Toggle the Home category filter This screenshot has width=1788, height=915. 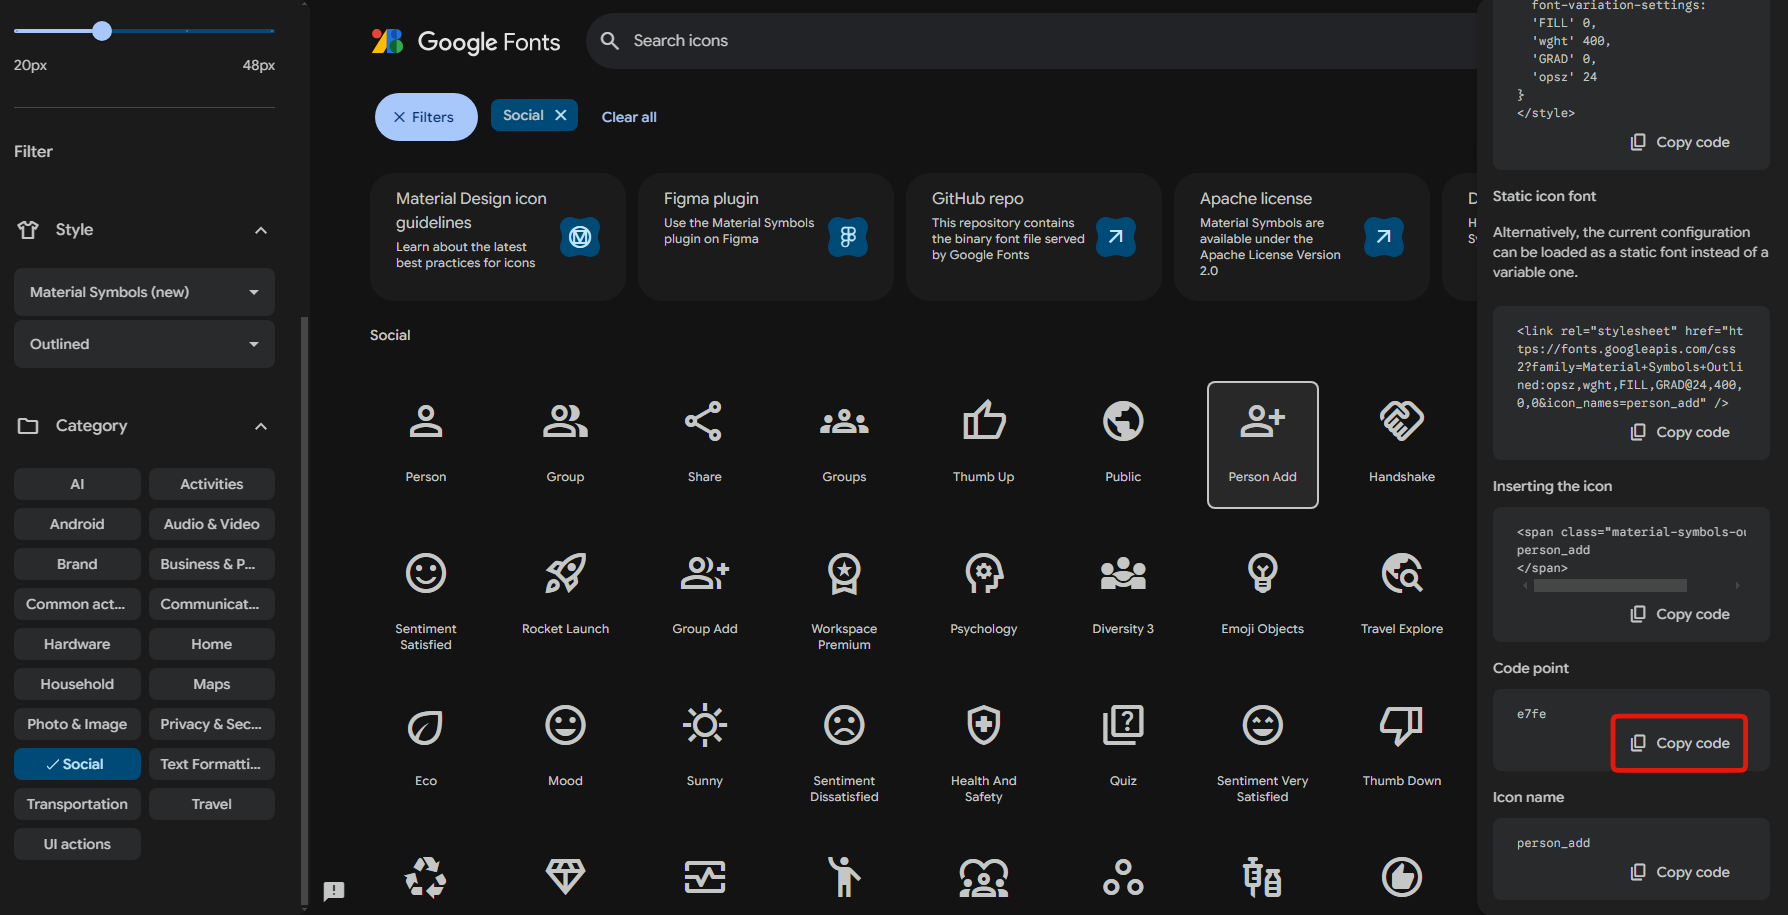(212, 644)
